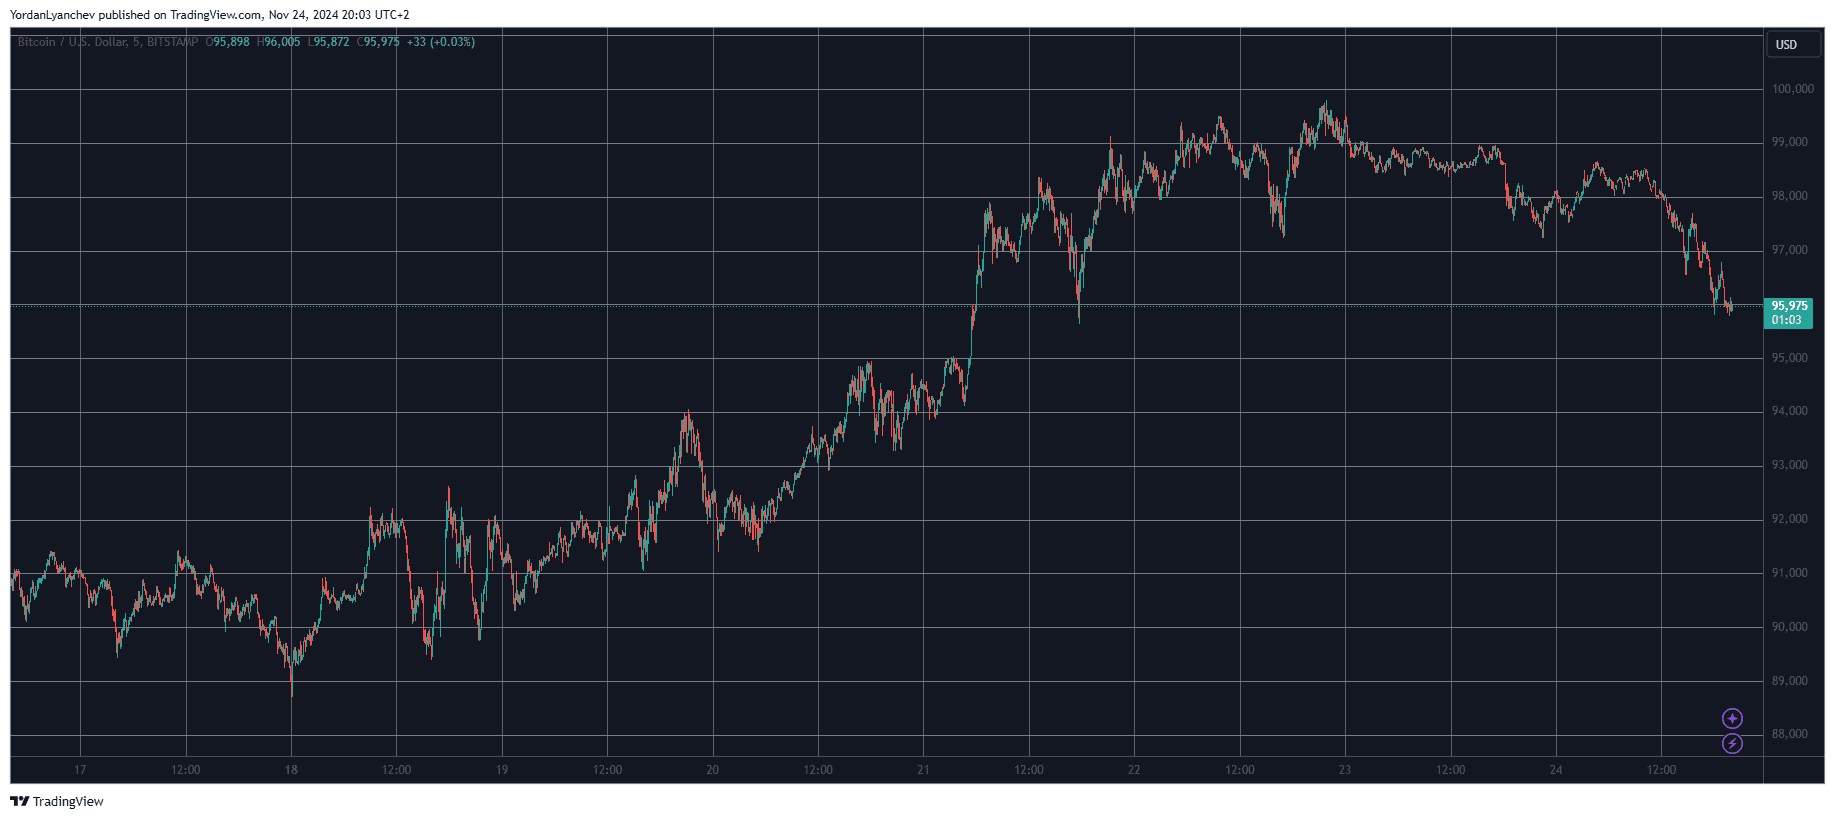Screen dimensions: 1835x819
Task: Click the close value C95,975 in legend
Action: pyautogui.click(x=379, y=42)
